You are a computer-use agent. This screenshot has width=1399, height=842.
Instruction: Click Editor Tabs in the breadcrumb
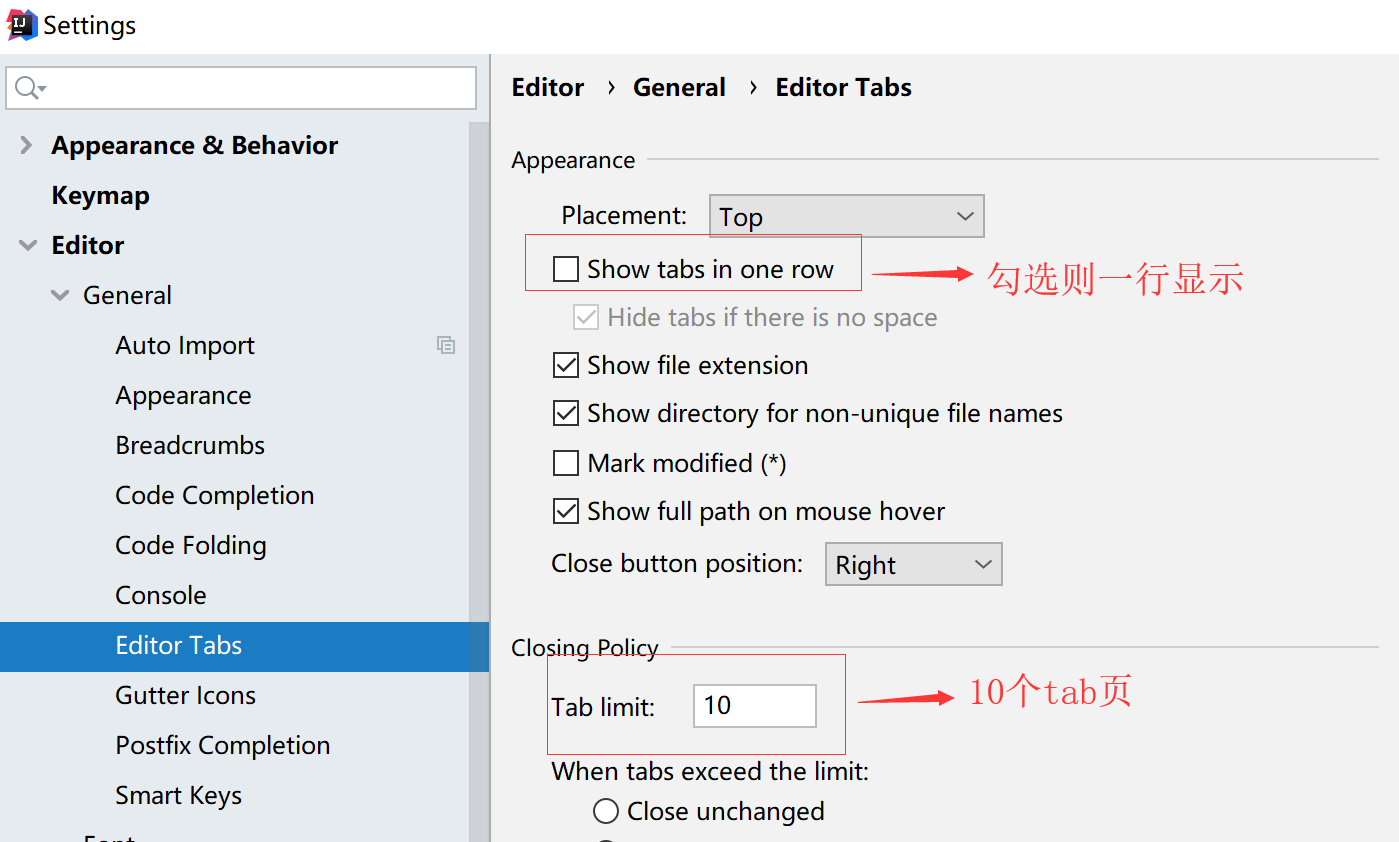tap(844, 88)
